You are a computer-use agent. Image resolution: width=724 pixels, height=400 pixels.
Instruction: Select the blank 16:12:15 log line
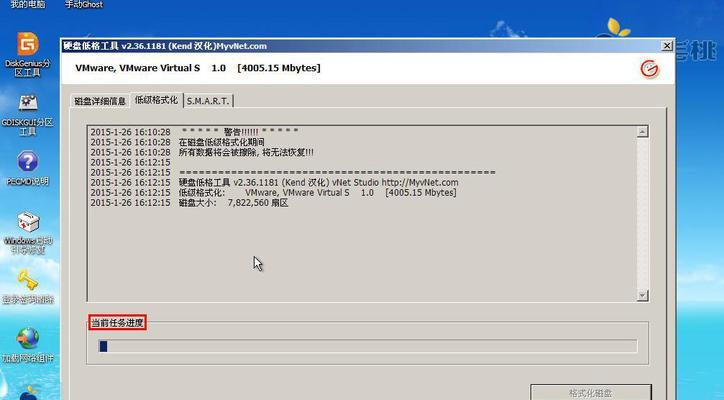point(131,163)
